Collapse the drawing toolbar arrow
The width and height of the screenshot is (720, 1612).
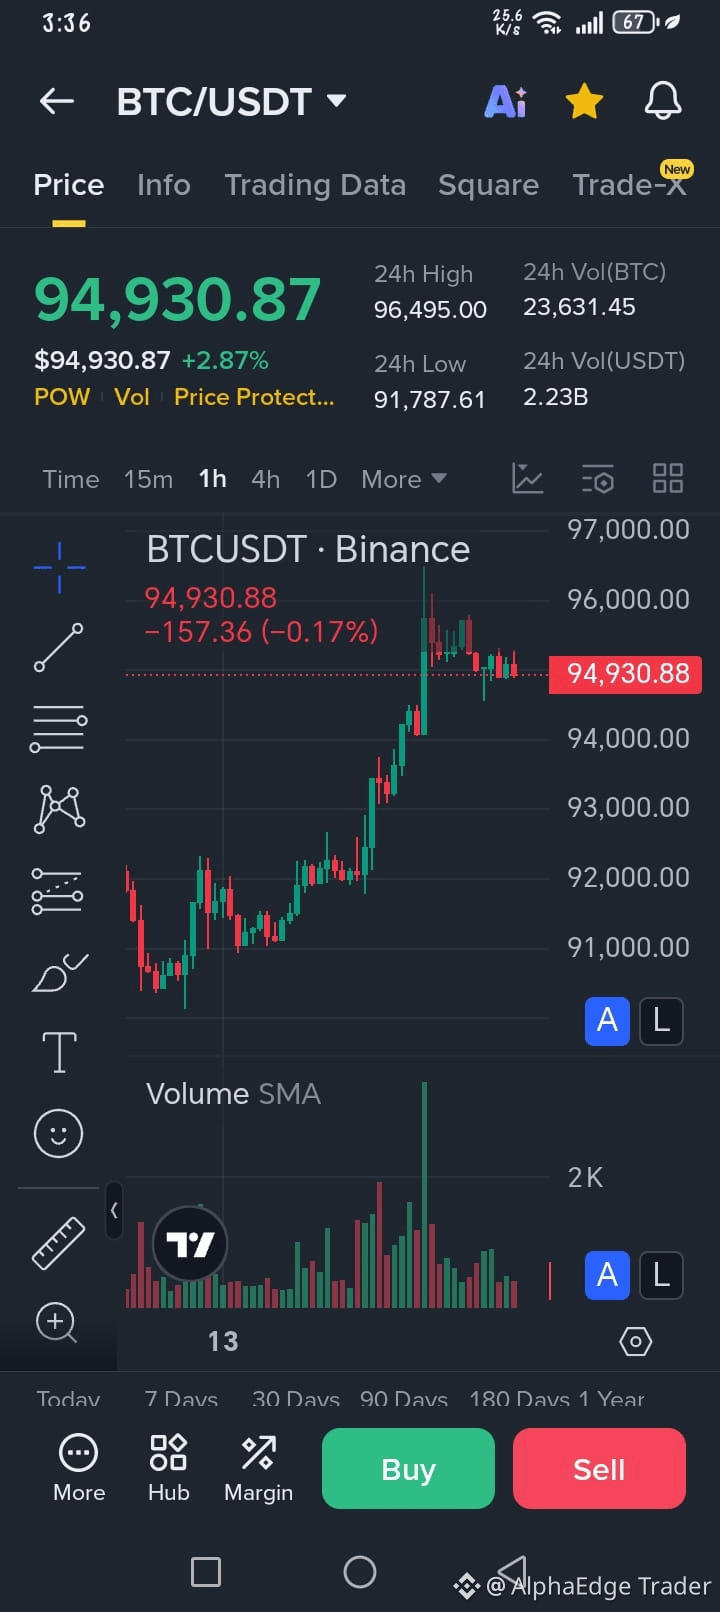click(x=114, y=1210)
